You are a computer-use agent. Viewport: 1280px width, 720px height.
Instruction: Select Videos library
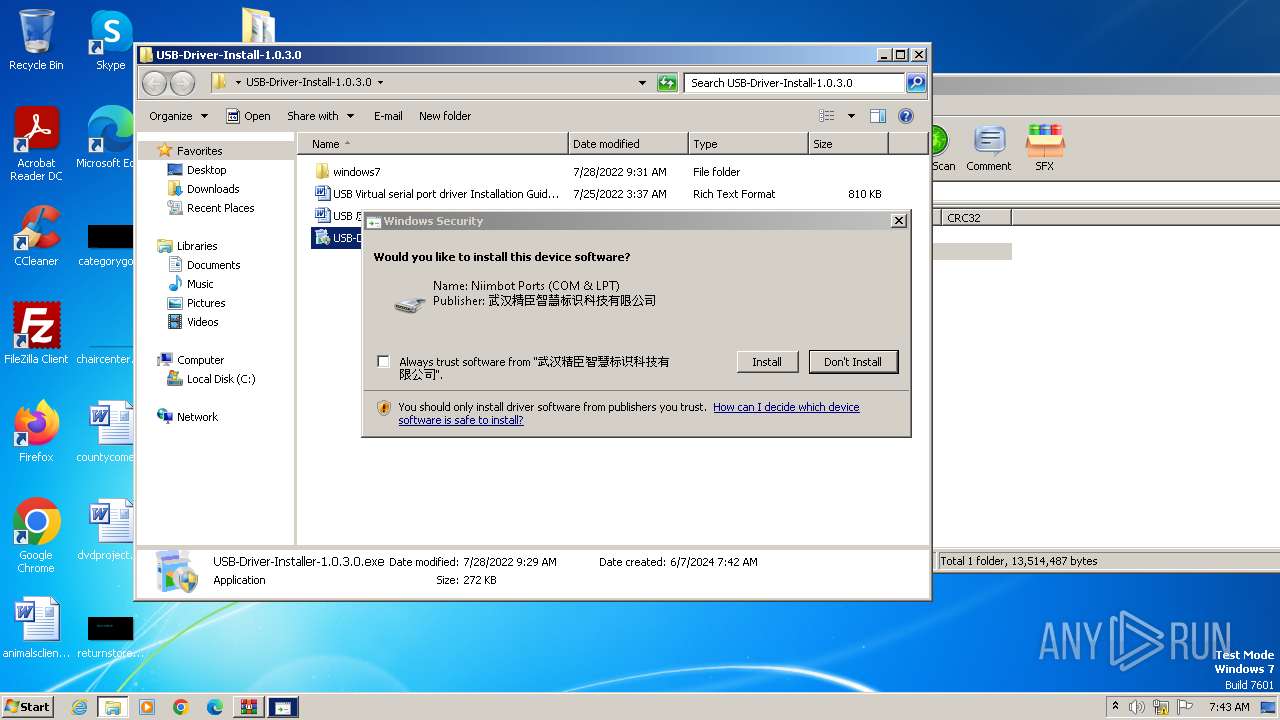click(x=202, y=322)
